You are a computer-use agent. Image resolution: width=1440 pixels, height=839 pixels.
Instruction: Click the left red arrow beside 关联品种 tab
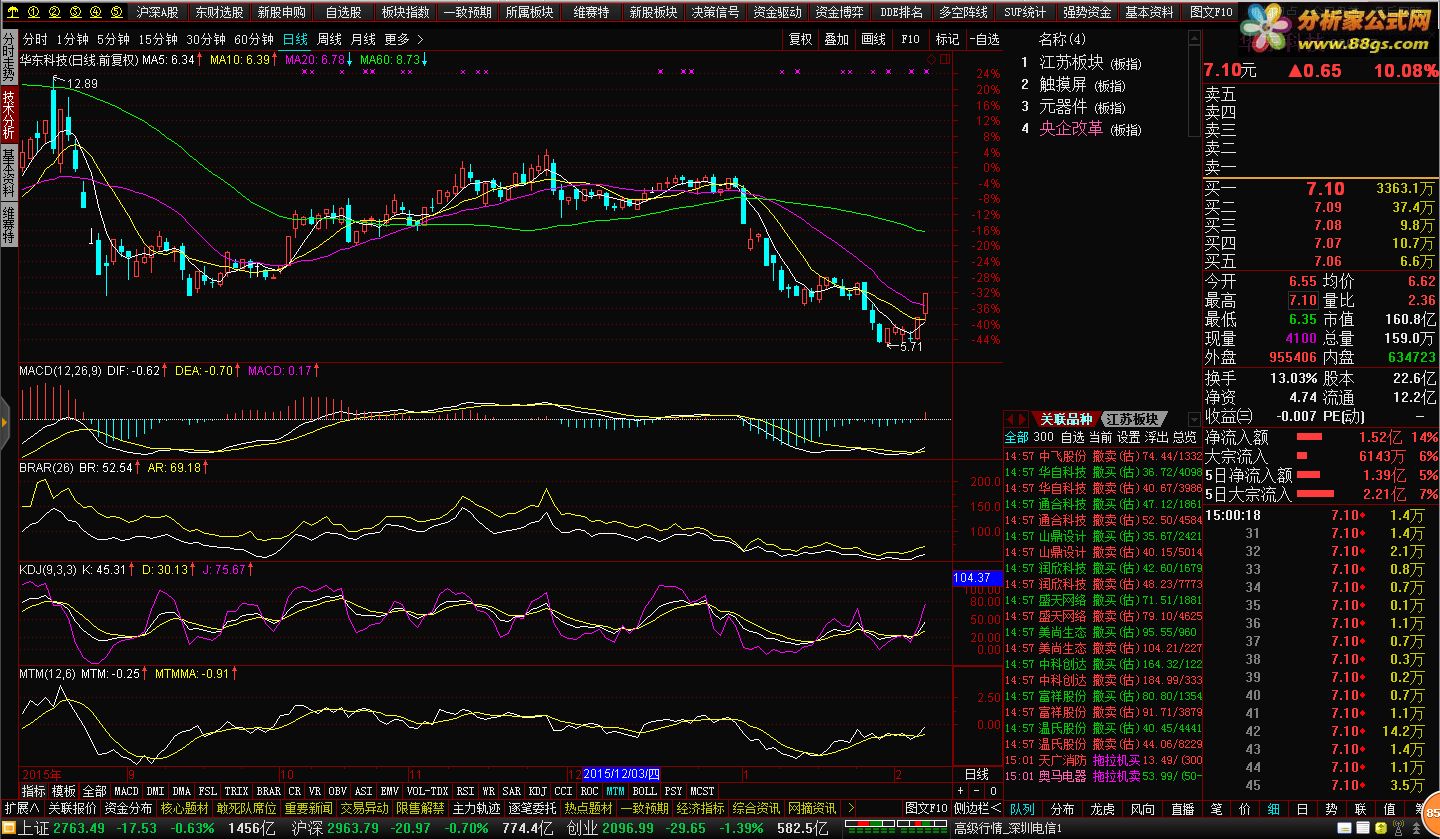click(x=1010, y=419)
